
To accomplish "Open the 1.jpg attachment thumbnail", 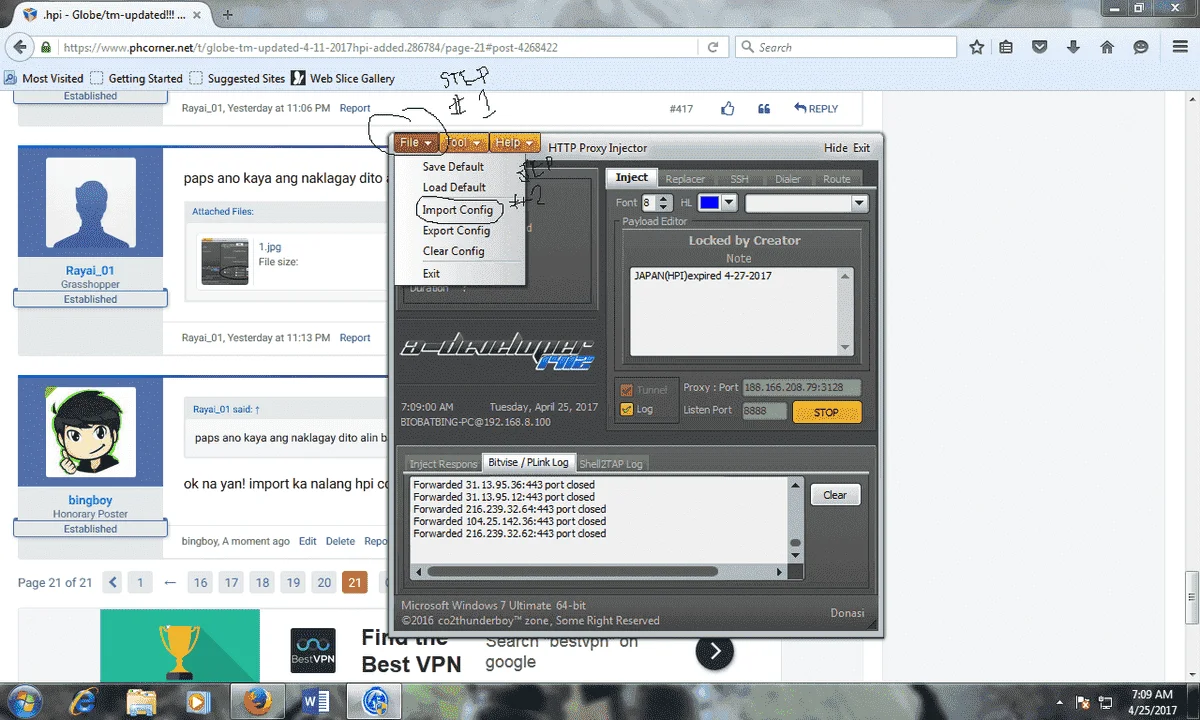I will 224,260.
